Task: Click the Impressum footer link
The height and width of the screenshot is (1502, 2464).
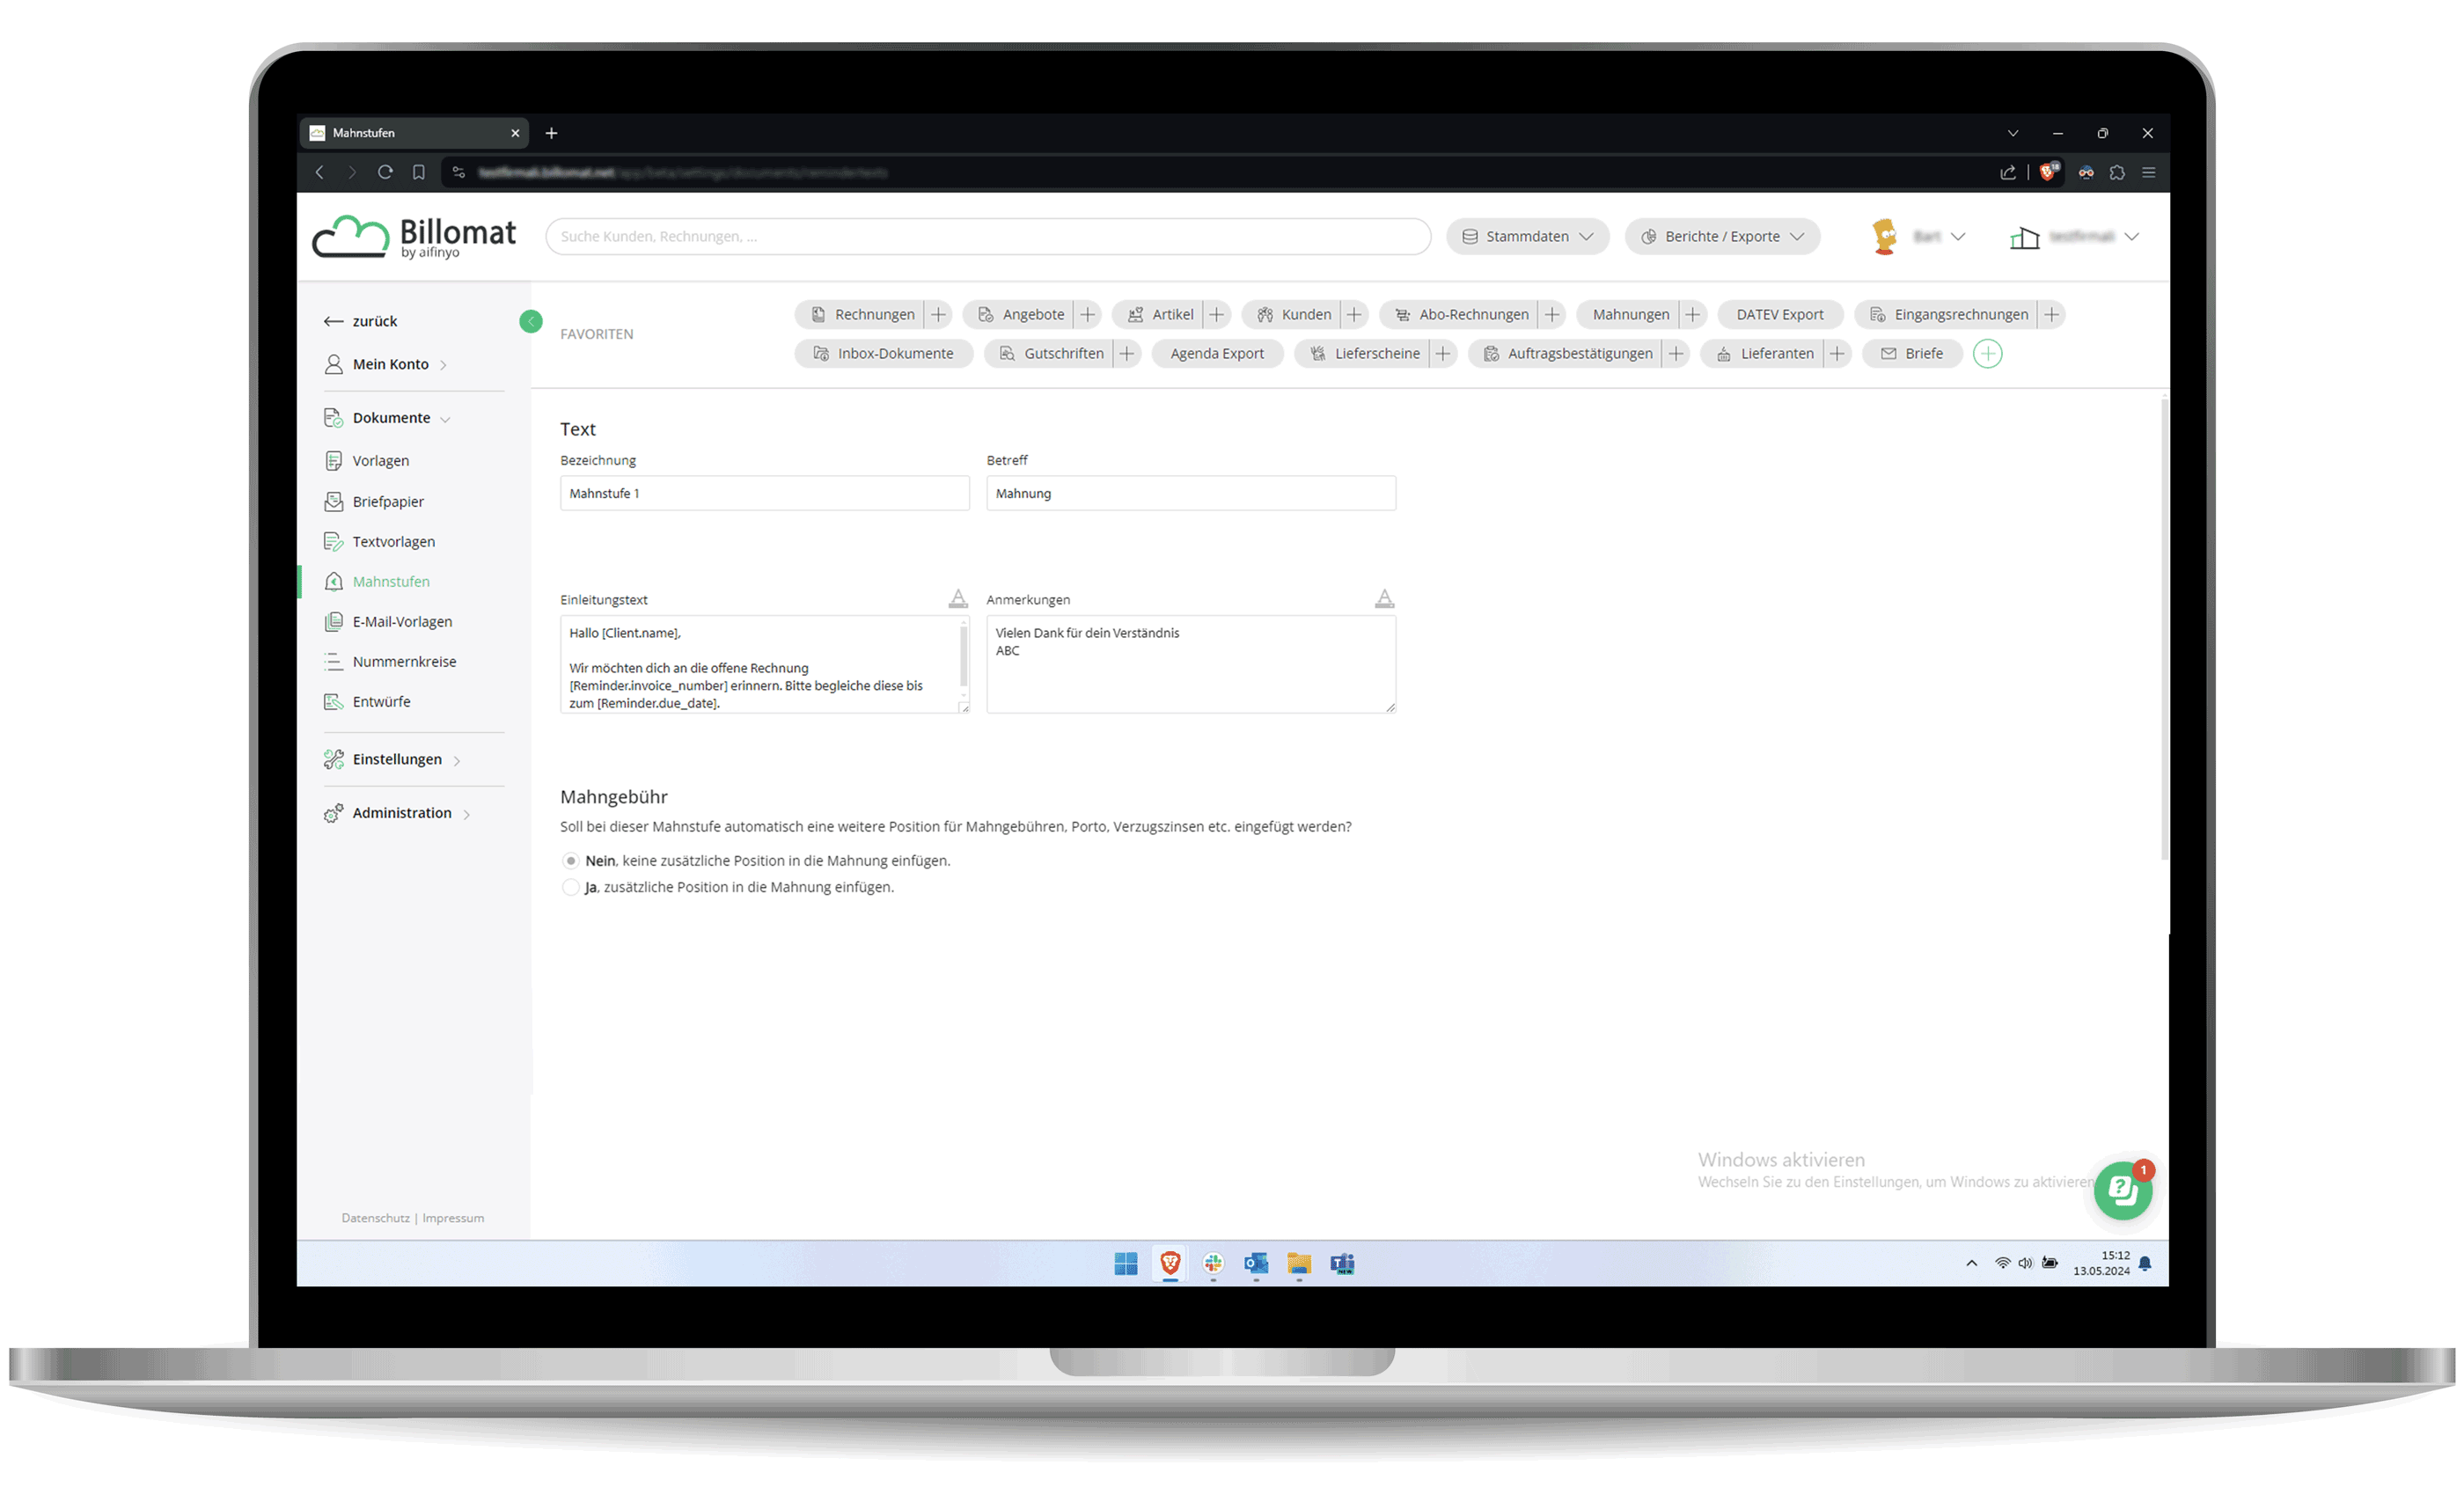Action: coord(453,1217)
